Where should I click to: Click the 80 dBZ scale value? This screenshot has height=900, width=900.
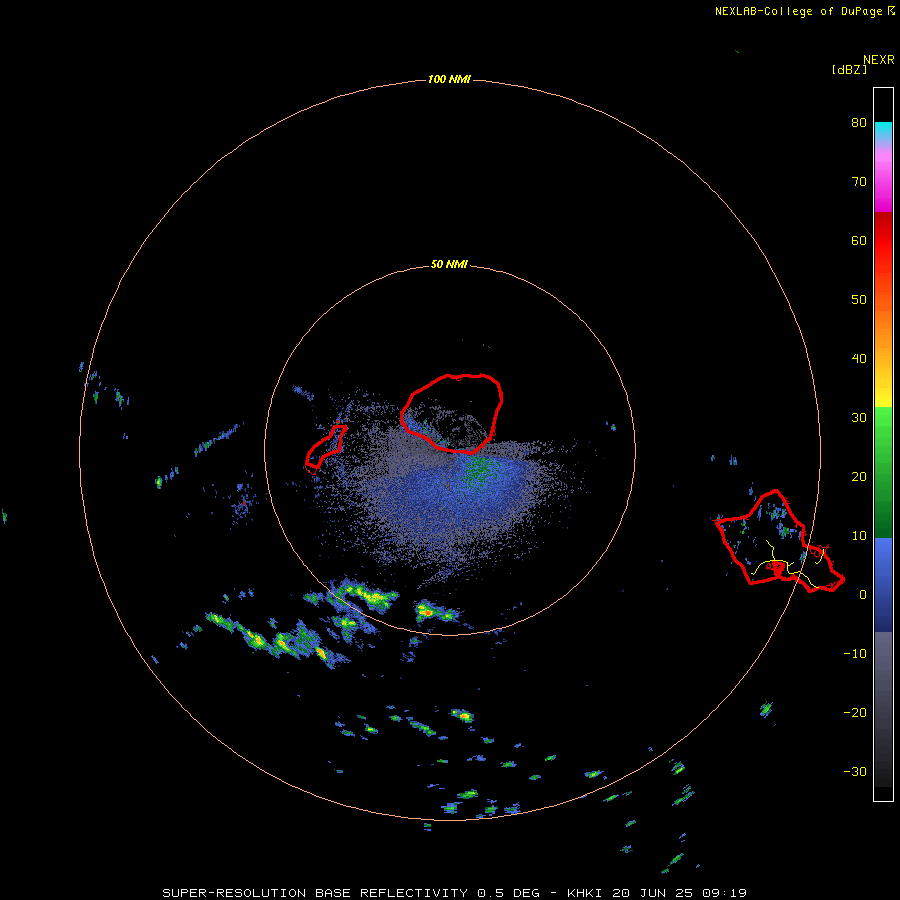coord(859,122)
